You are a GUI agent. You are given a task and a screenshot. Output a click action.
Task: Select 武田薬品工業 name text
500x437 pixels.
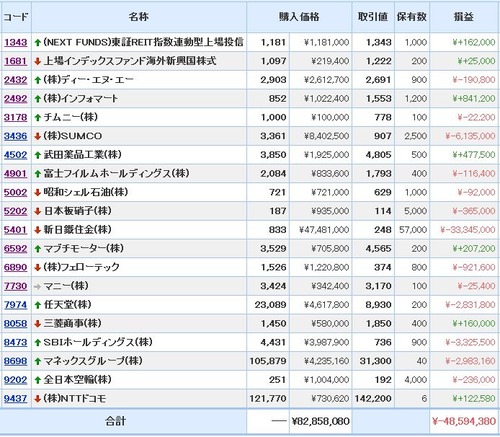tap(83, 155)
